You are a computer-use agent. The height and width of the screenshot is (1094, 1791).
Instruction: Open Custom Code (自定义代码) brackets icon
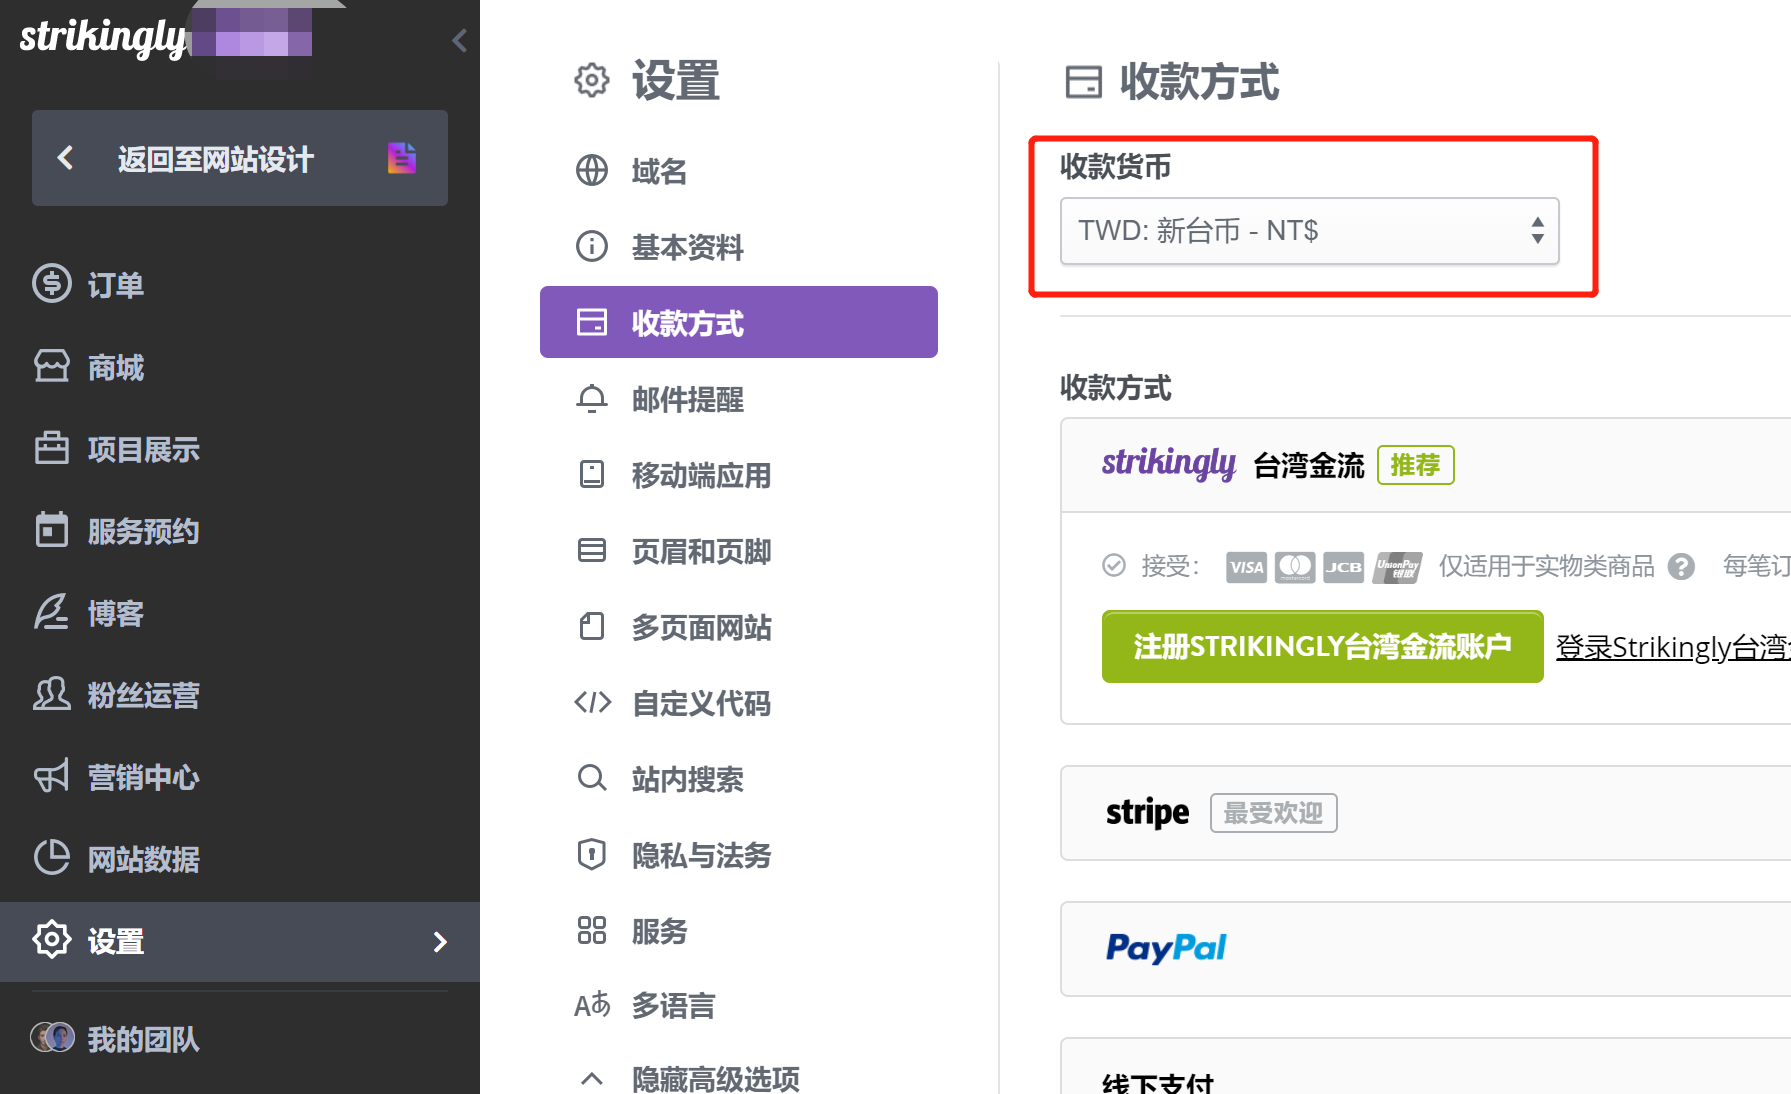(592, 702)
